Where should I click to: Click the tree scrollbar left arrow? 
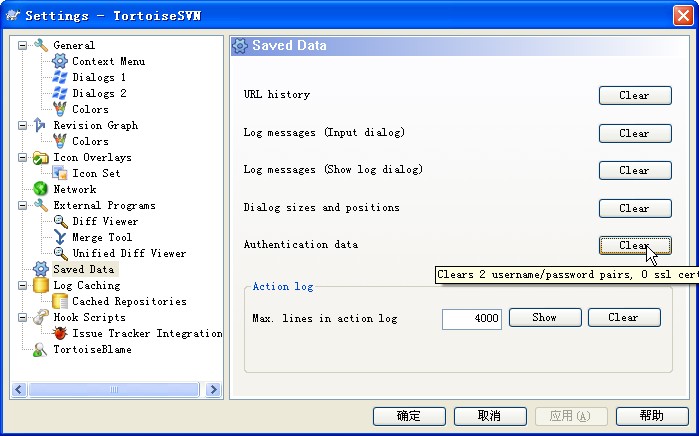[19, 390]
